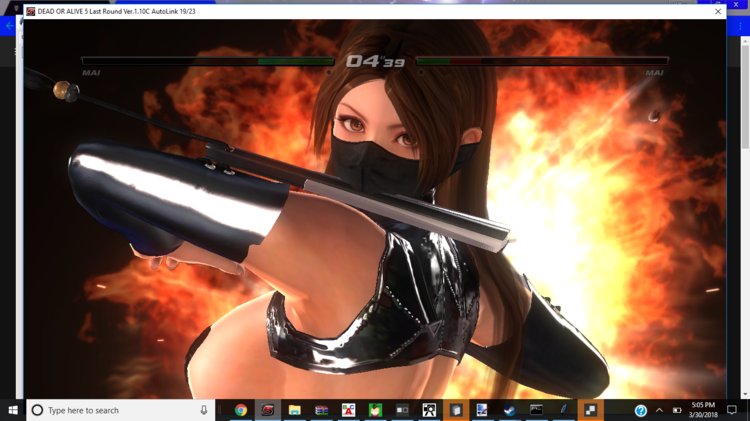
Task: Open the orange-highlighted gray box taskbar app
Action: (x=456, y=410)
